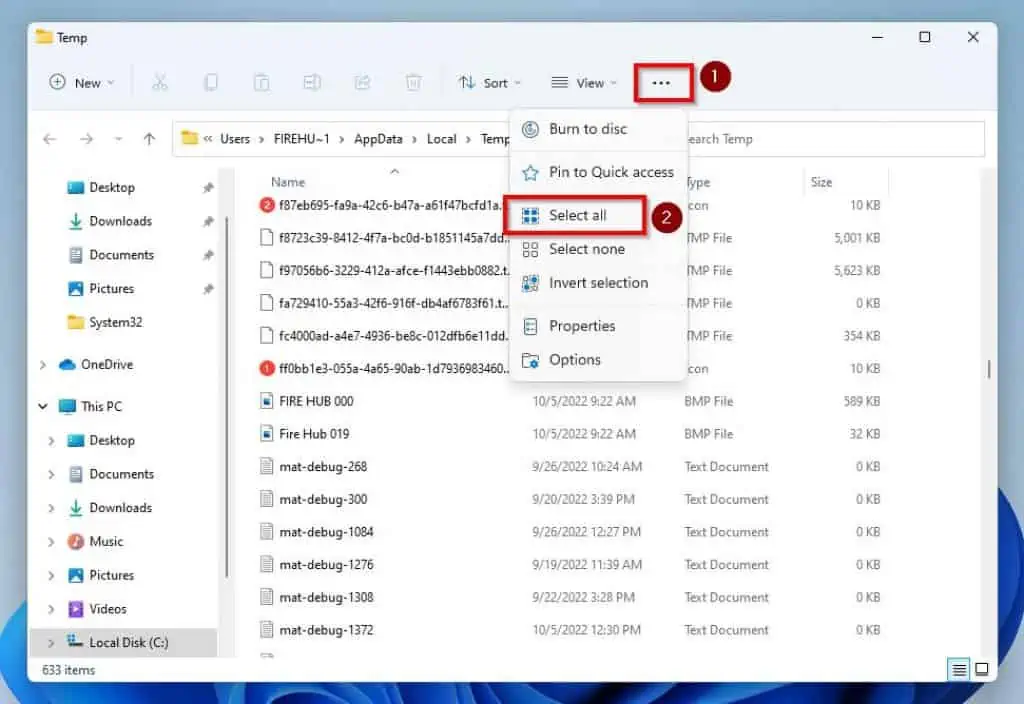The height and width of the screenshot is (704, 1024).
Task: Click the Copy icon in toolbar
Action: point(211,83)
